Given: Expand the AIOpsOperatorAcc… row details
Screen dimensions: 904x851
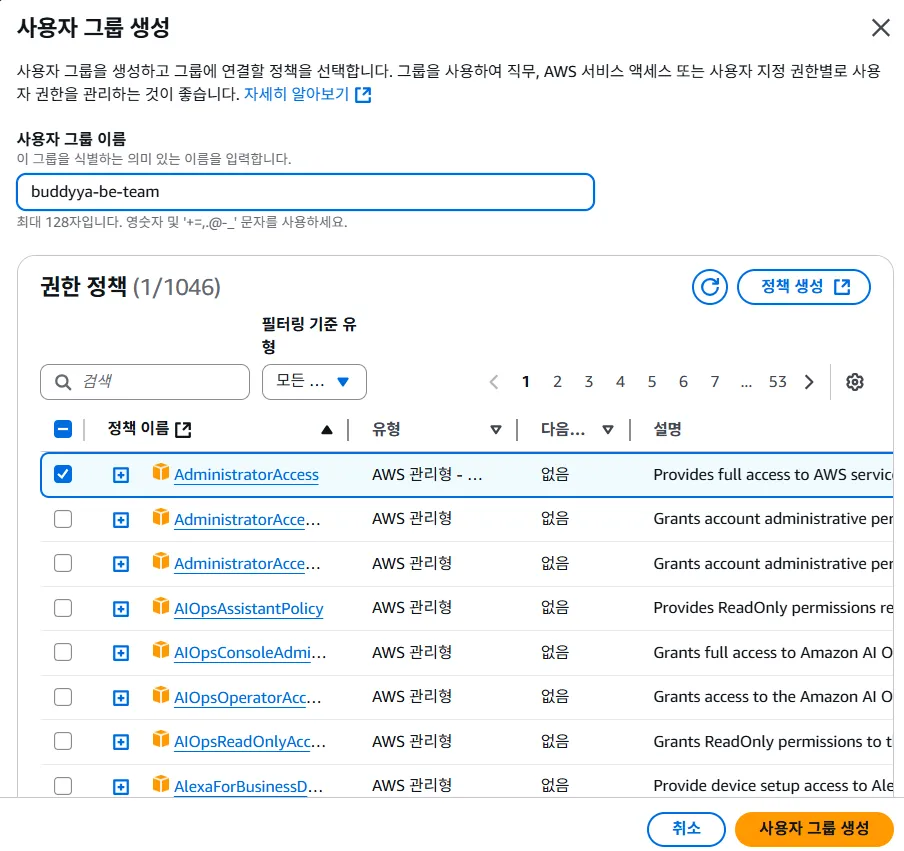Looking at the screenshot, I should pos(120,698).
